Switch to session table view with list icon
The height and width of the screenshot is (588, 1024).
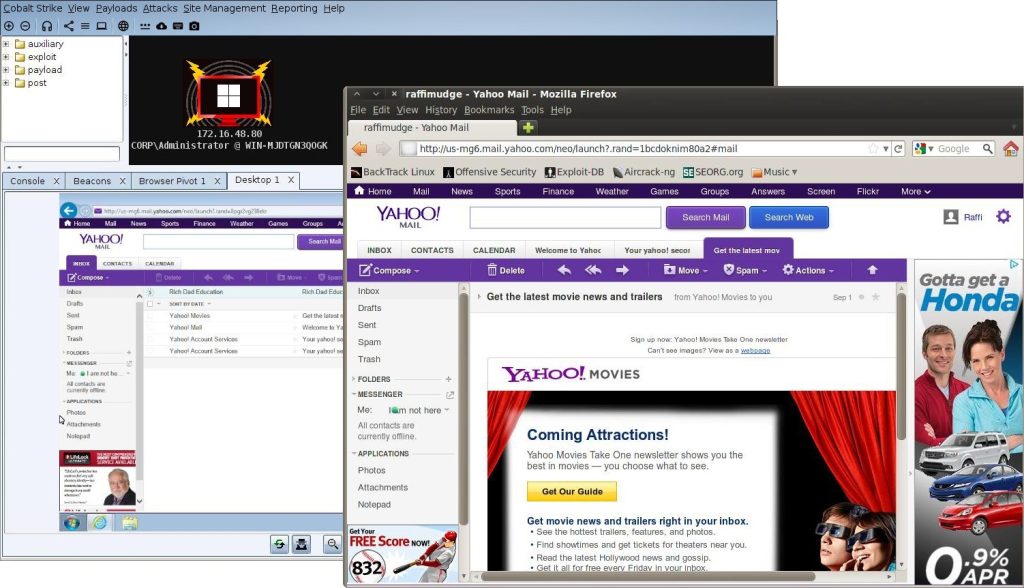[85, 26]
